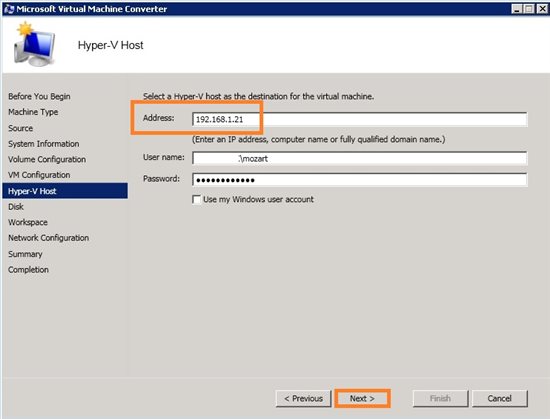This screenshot has width=550, height=419.
Task: Select the Network Configuration step
Action: [49, 238]
